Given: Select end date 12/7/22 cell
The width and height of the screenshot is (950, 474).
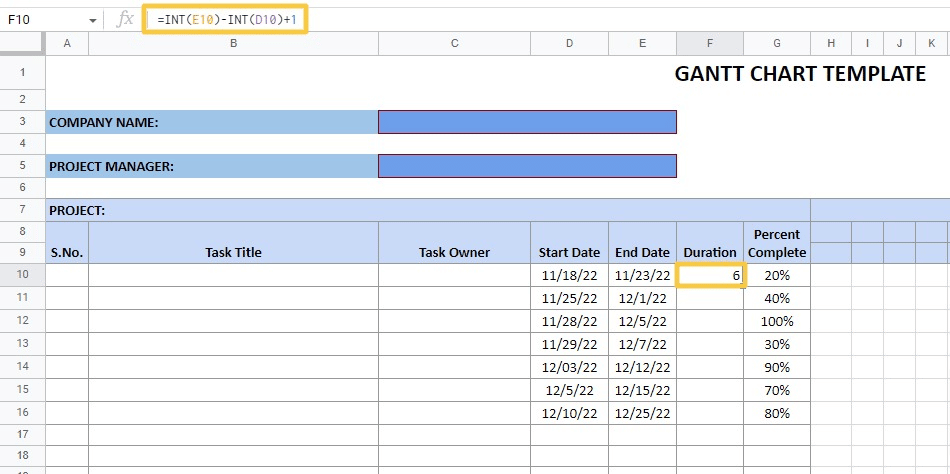Looking at the screenshot, I should pos(642,344).
